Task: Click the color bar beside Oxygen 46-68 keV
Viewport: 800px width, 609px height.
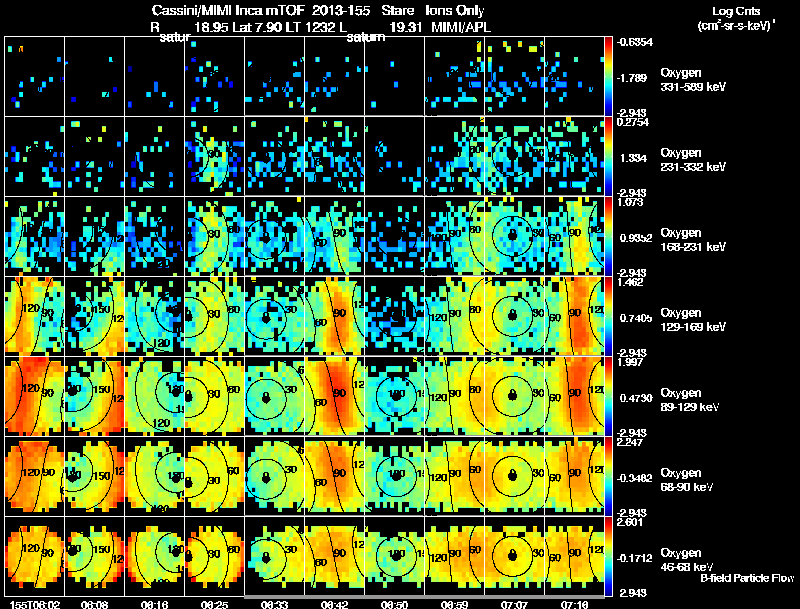Action: point(608,556)
